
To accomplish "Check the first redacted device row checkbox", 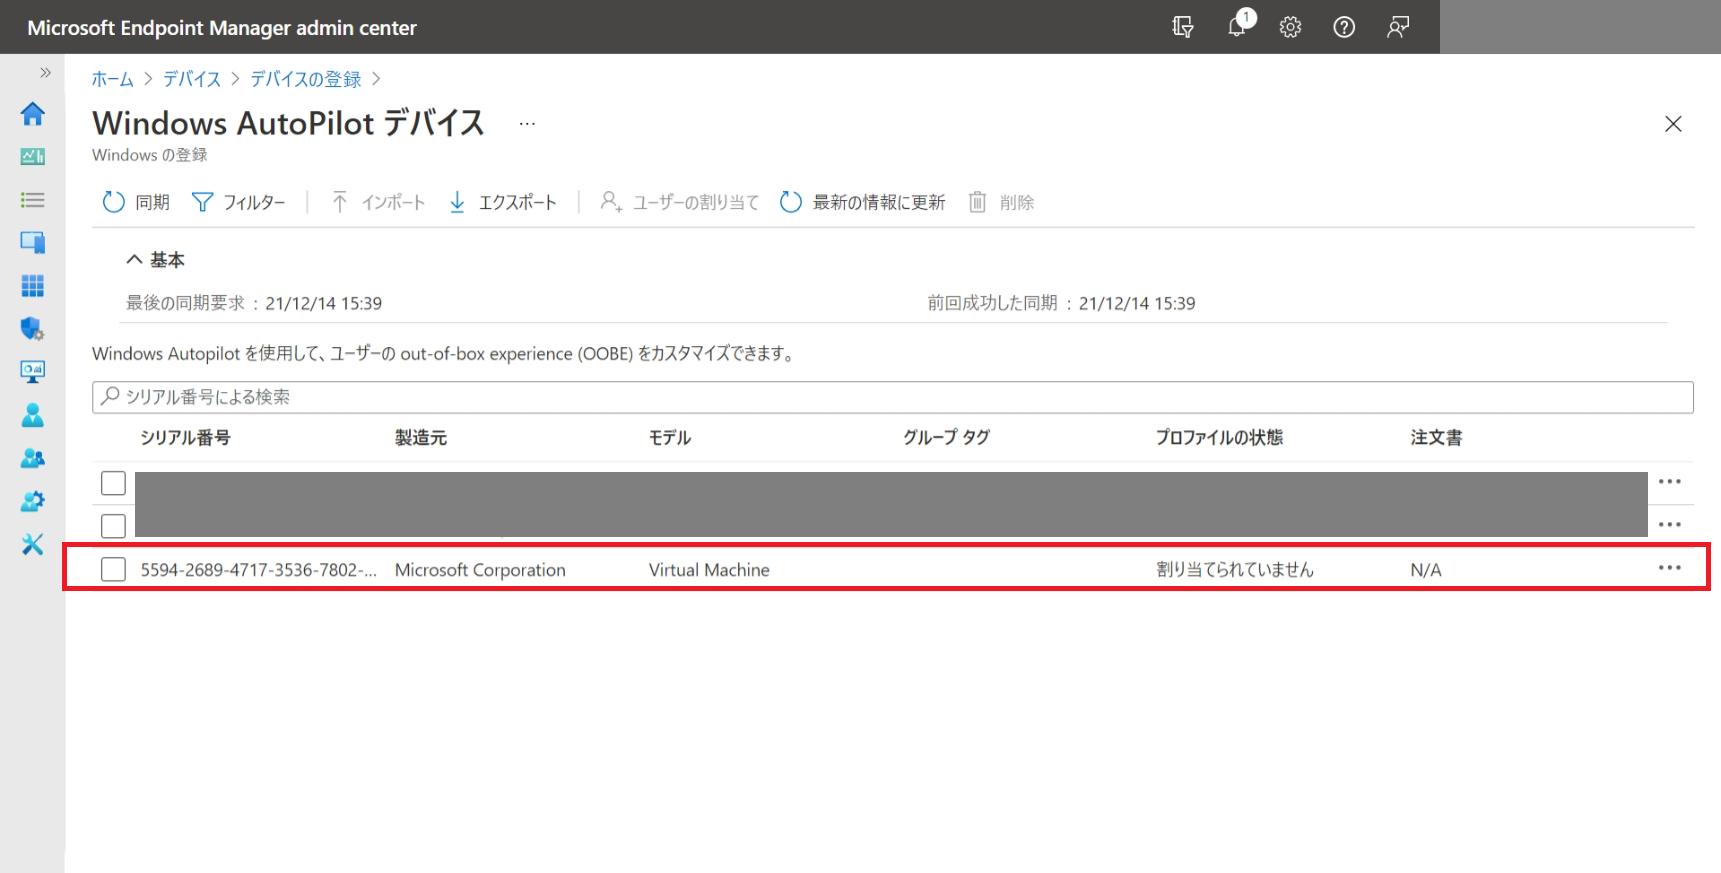I will click(114, 483).
